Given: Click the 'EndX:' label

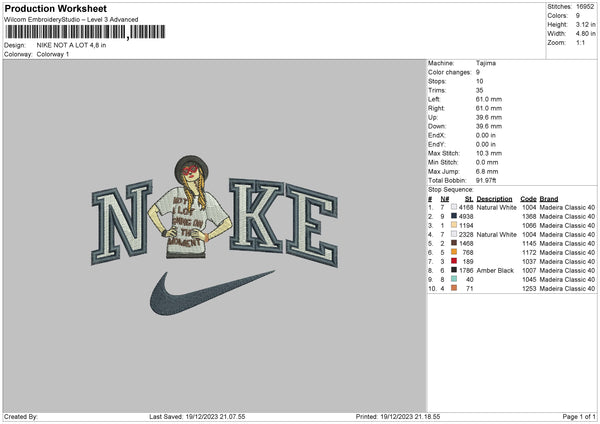Looking at the screenshot, I should pos(437,135).
